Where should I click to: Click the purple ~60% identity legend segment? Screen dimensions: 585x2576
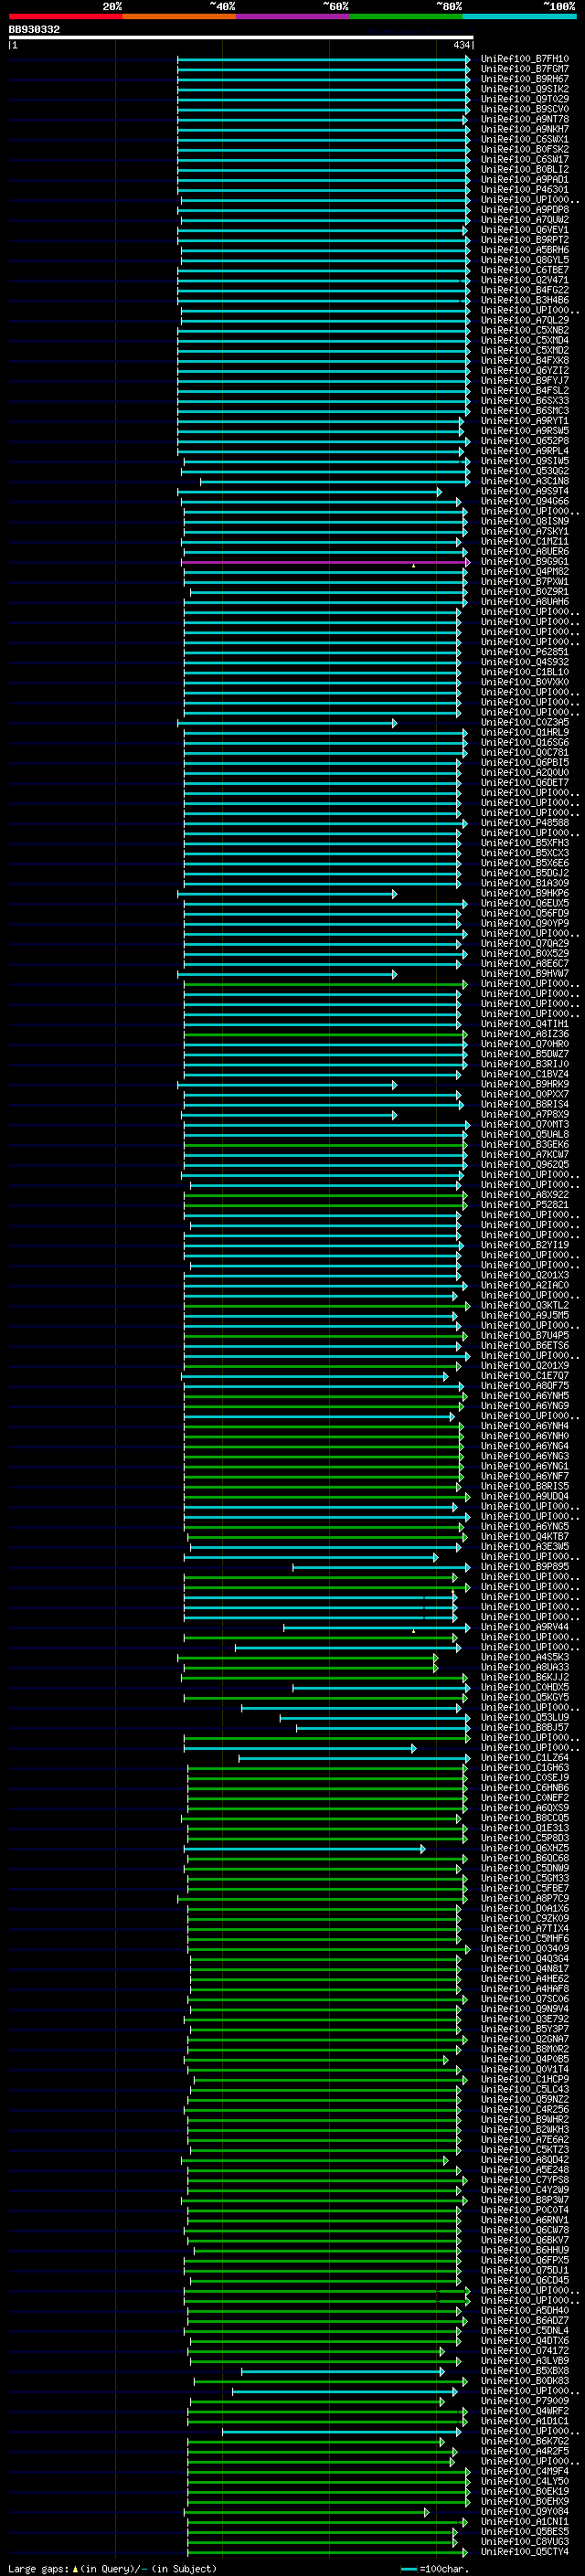tap(292, 16)
